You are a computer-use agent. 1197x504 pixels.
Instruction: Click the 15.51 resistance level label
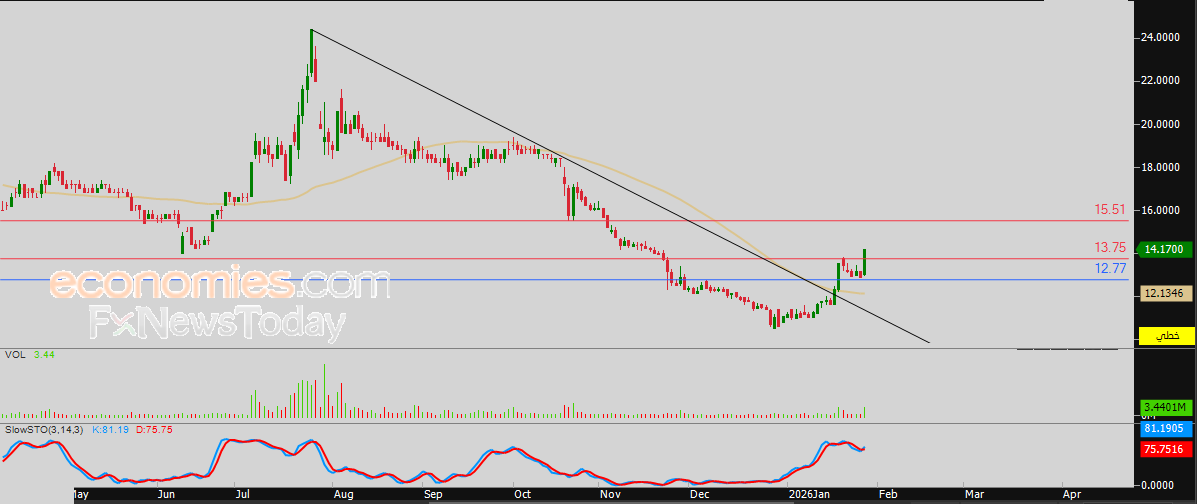pos(1111,210)
